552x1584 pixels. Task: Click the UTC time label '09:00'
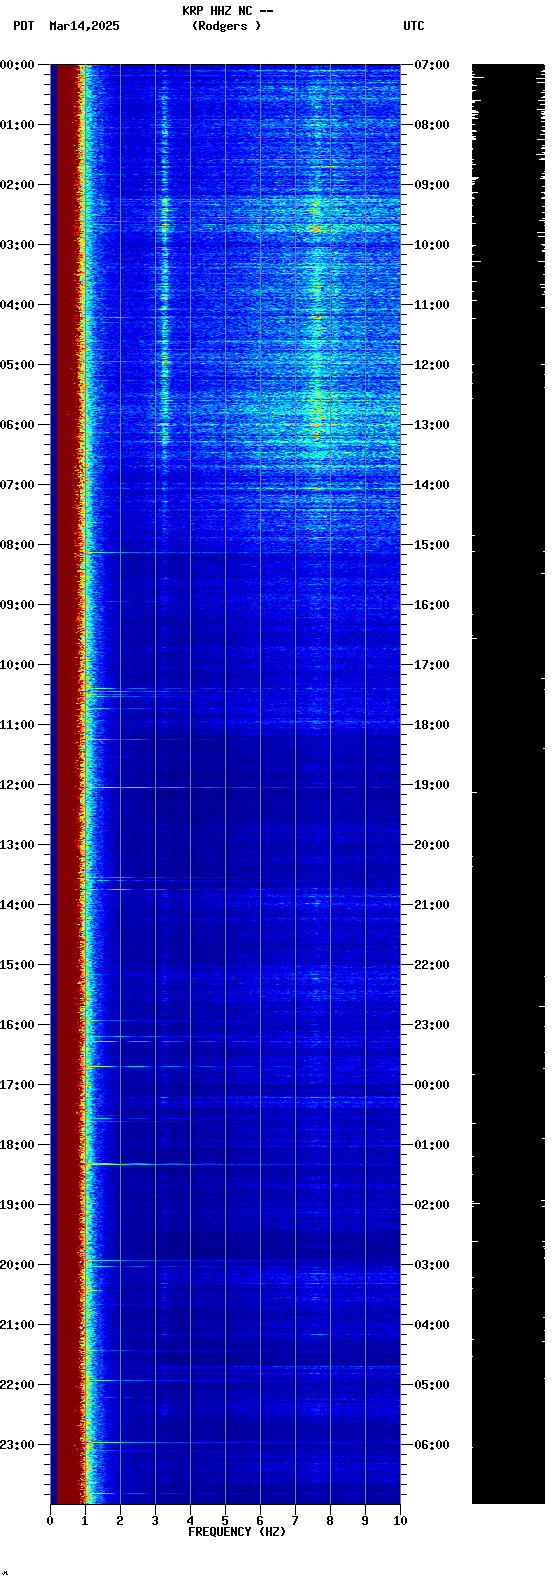pyautogui.click(x=432, y=185)
